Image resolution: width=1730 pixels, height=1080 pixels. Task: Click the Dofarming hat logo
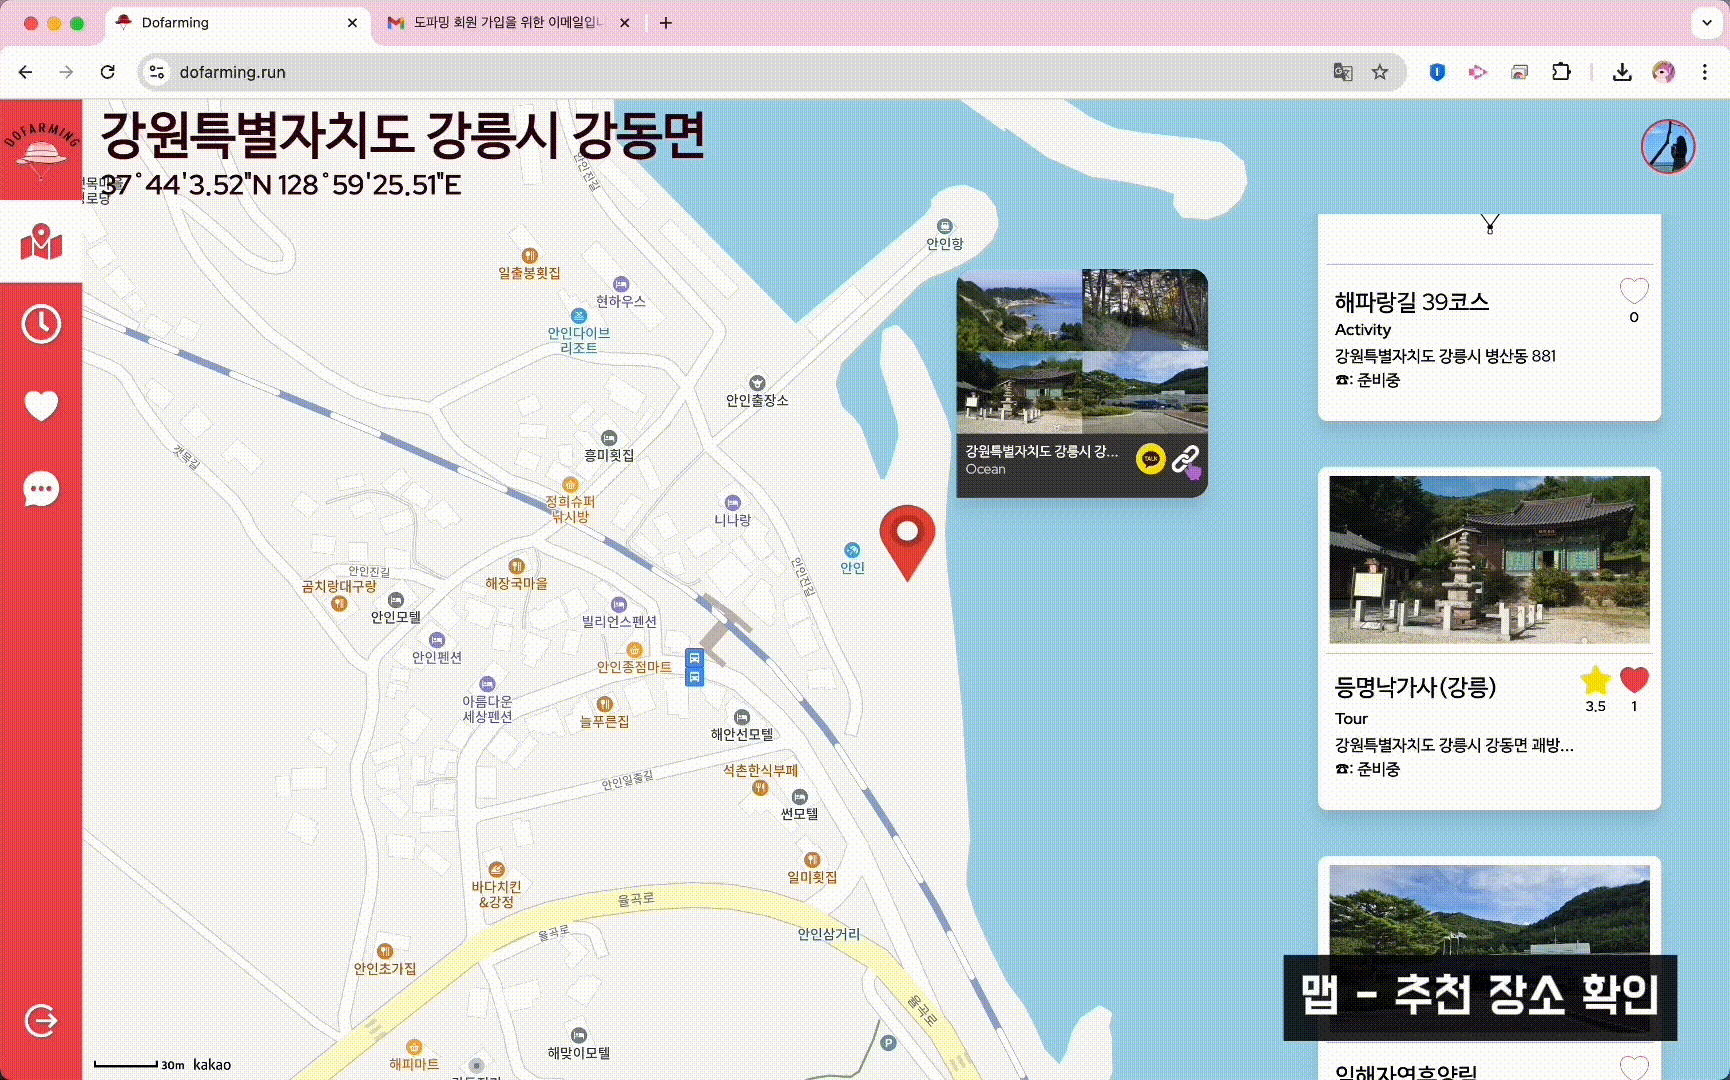pos(41,151)
